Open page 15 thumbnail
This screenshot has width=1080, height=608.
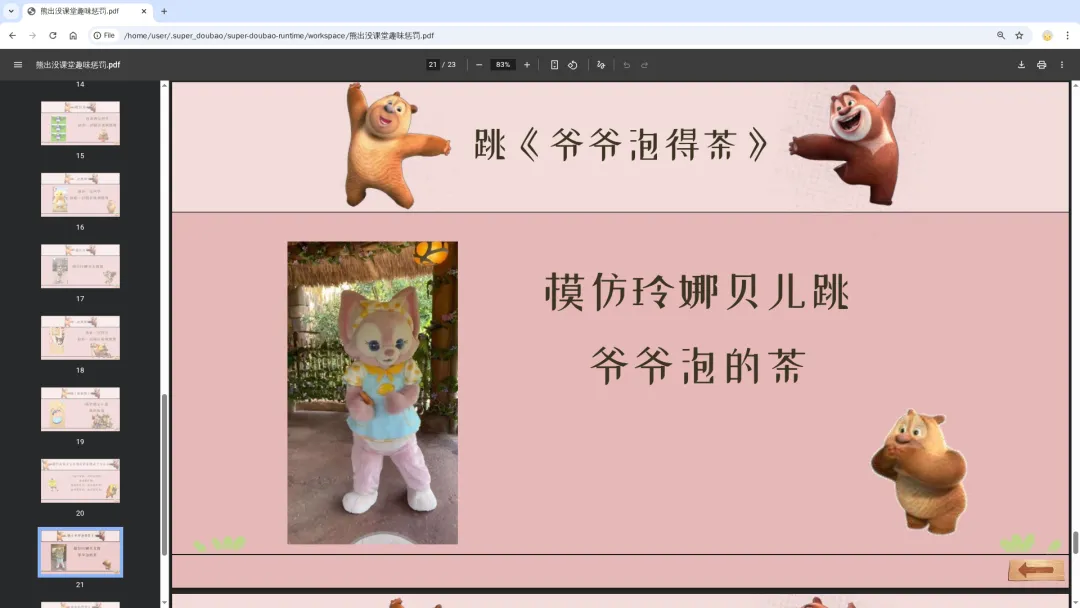pyautogui.click(x=80, y=123)
